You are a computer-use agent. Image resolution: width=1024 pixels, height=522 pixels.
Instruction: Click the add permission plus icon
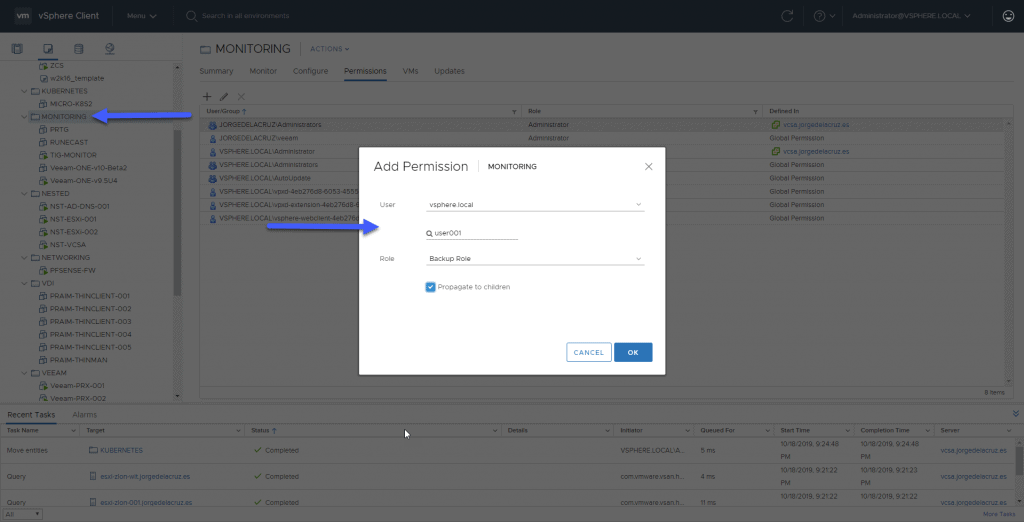click(207, 96)
